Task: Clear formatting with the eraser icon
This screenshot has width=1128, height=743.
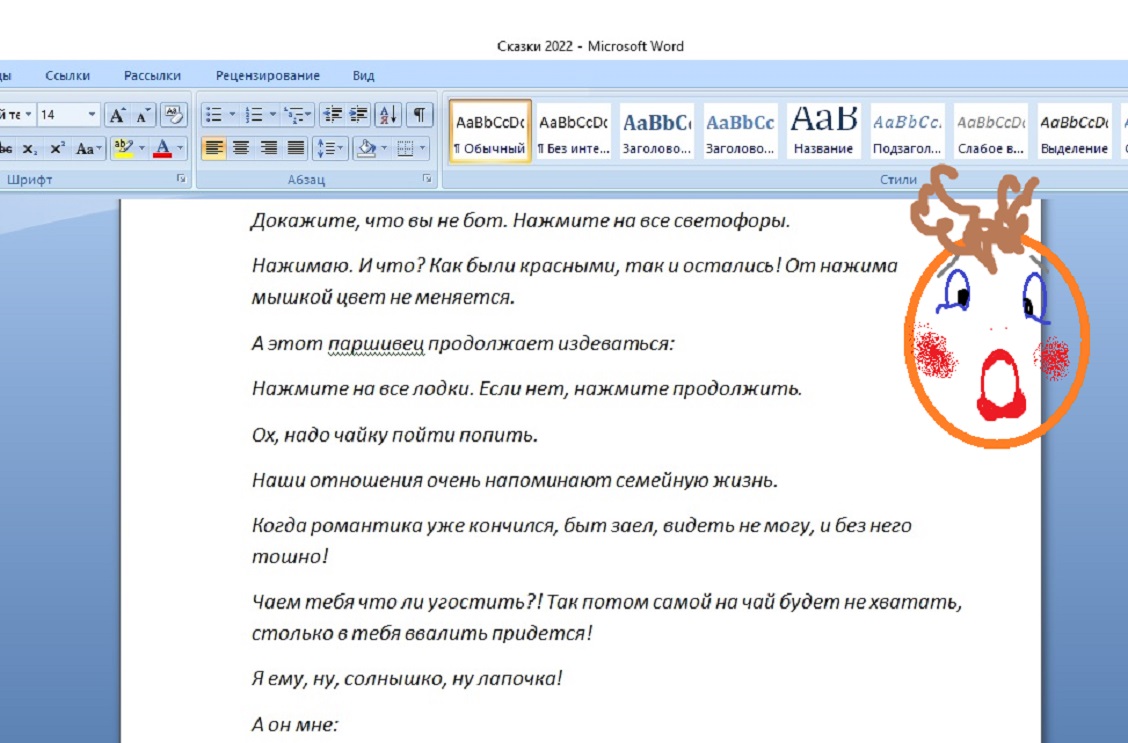Action: (173, 115)
